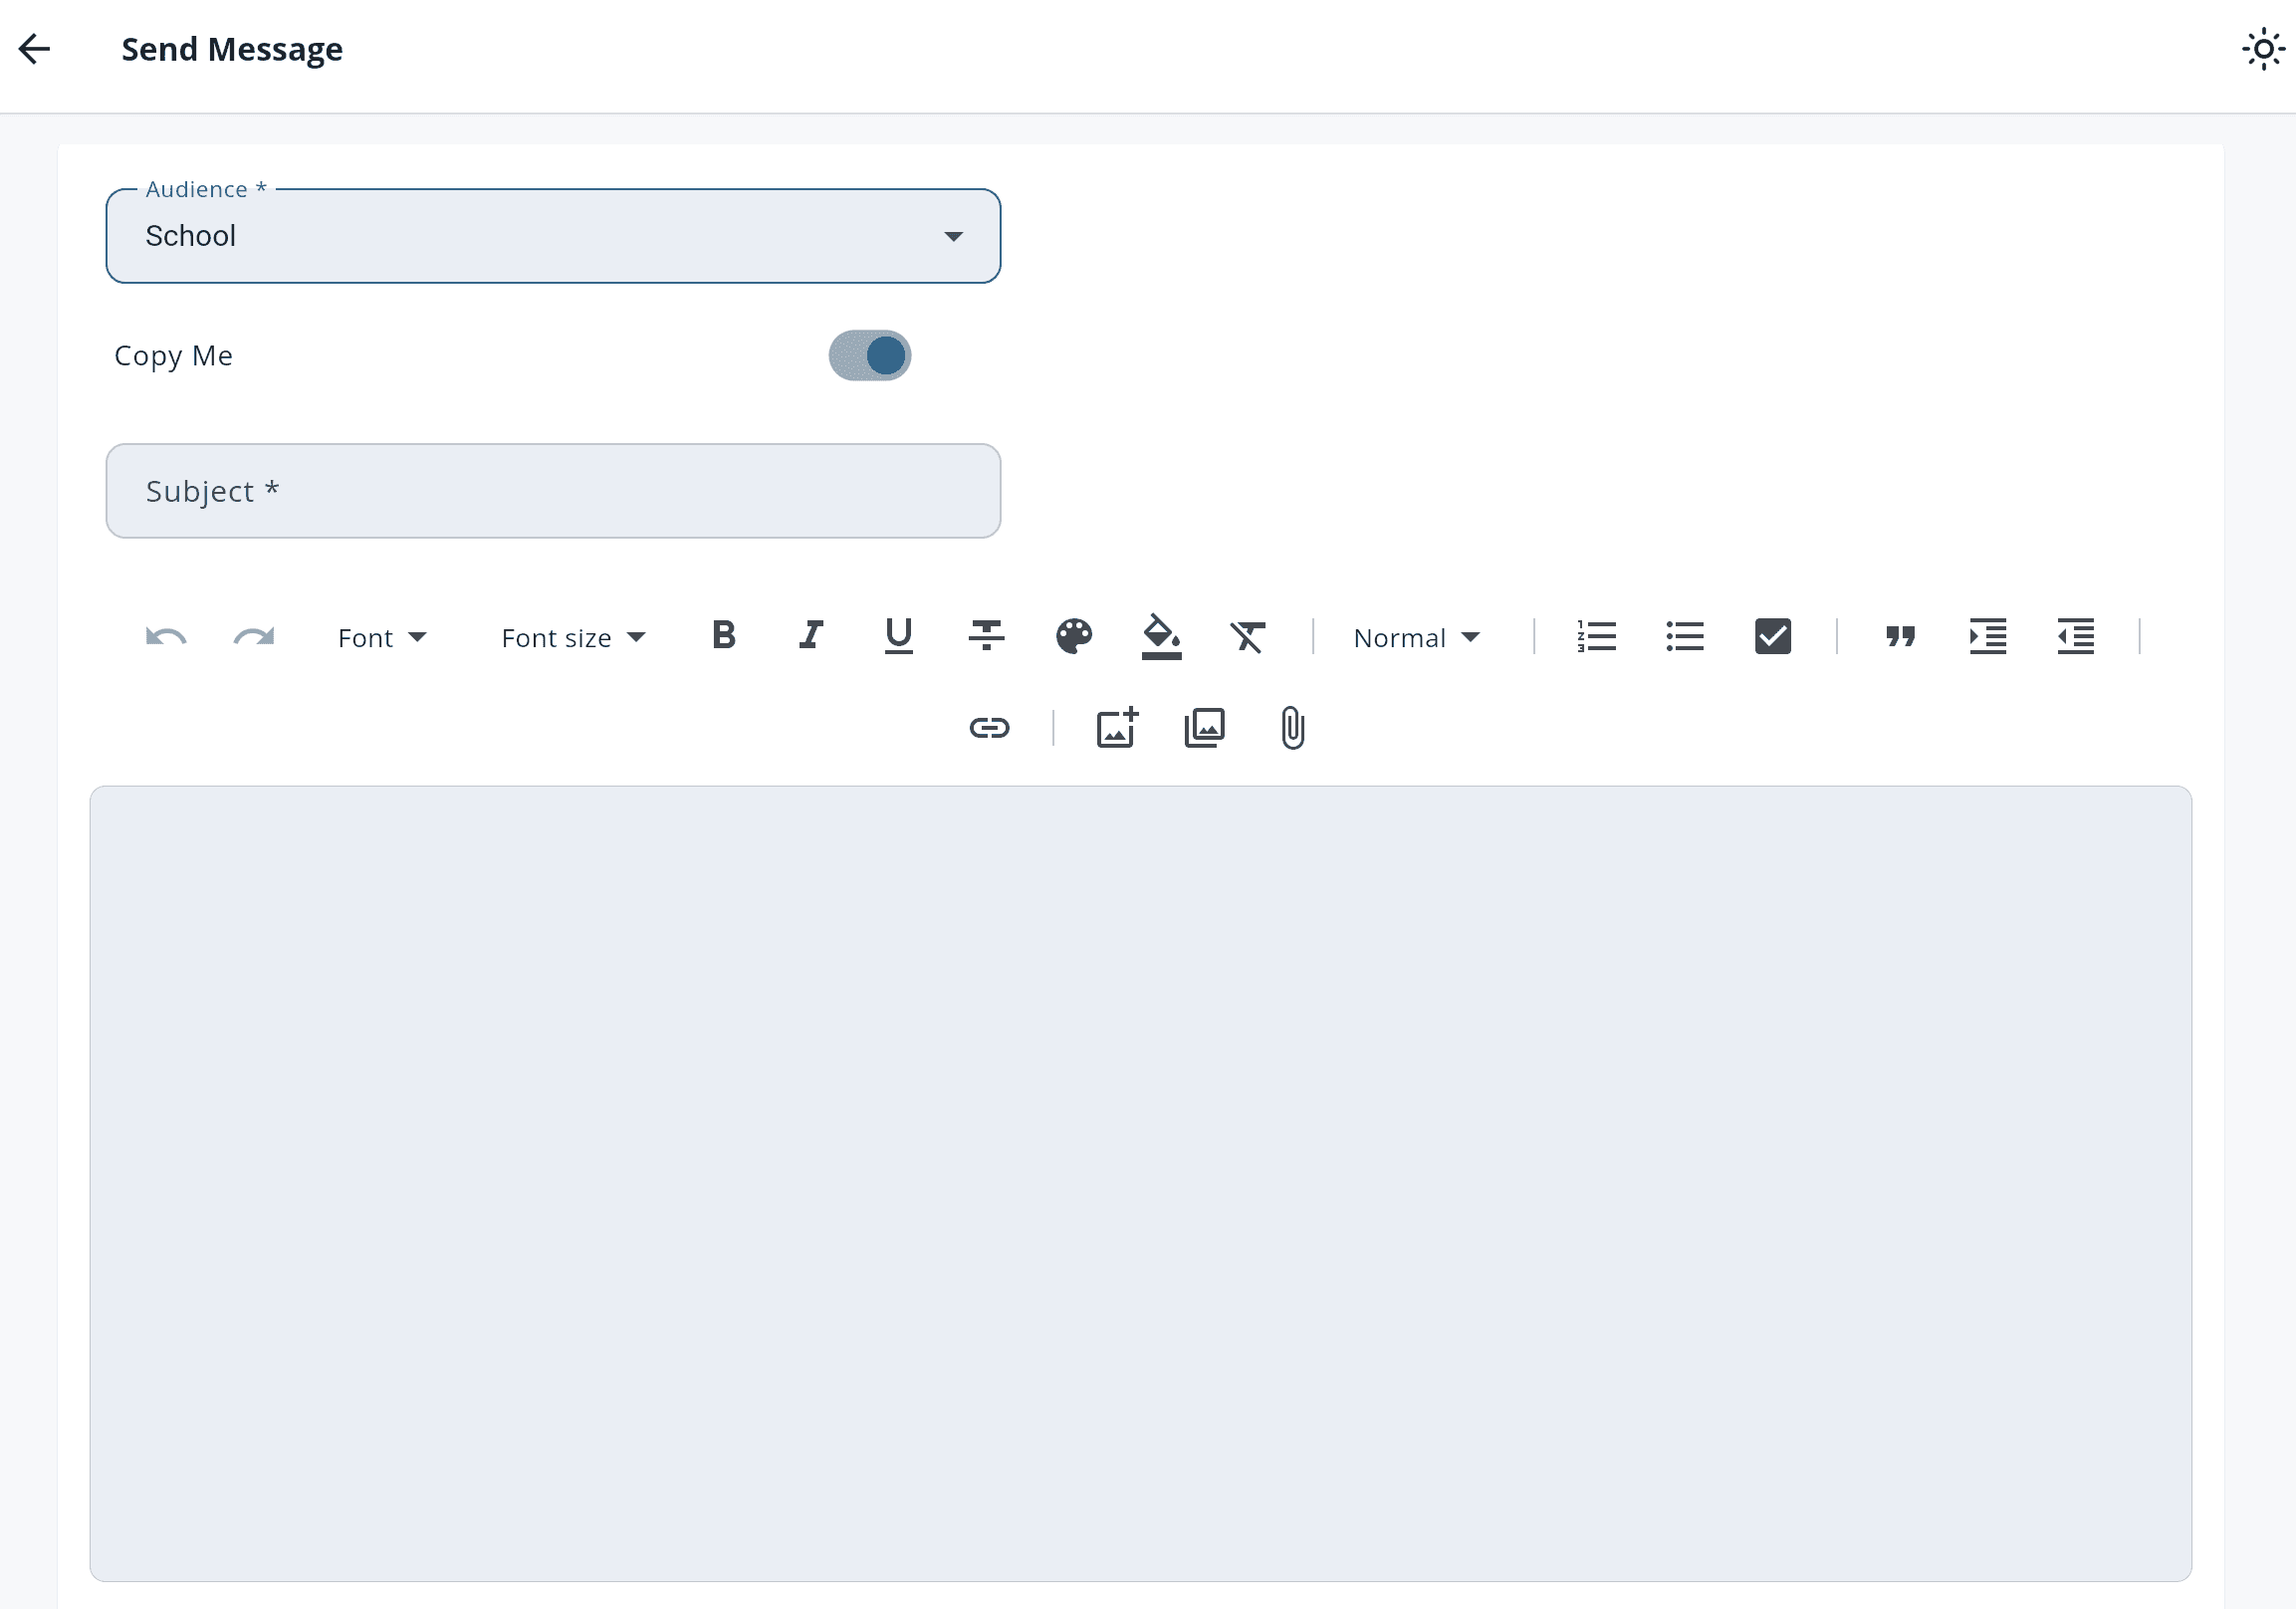
Task: Open the Font size dropdown
Action: [x=573, y=638]
